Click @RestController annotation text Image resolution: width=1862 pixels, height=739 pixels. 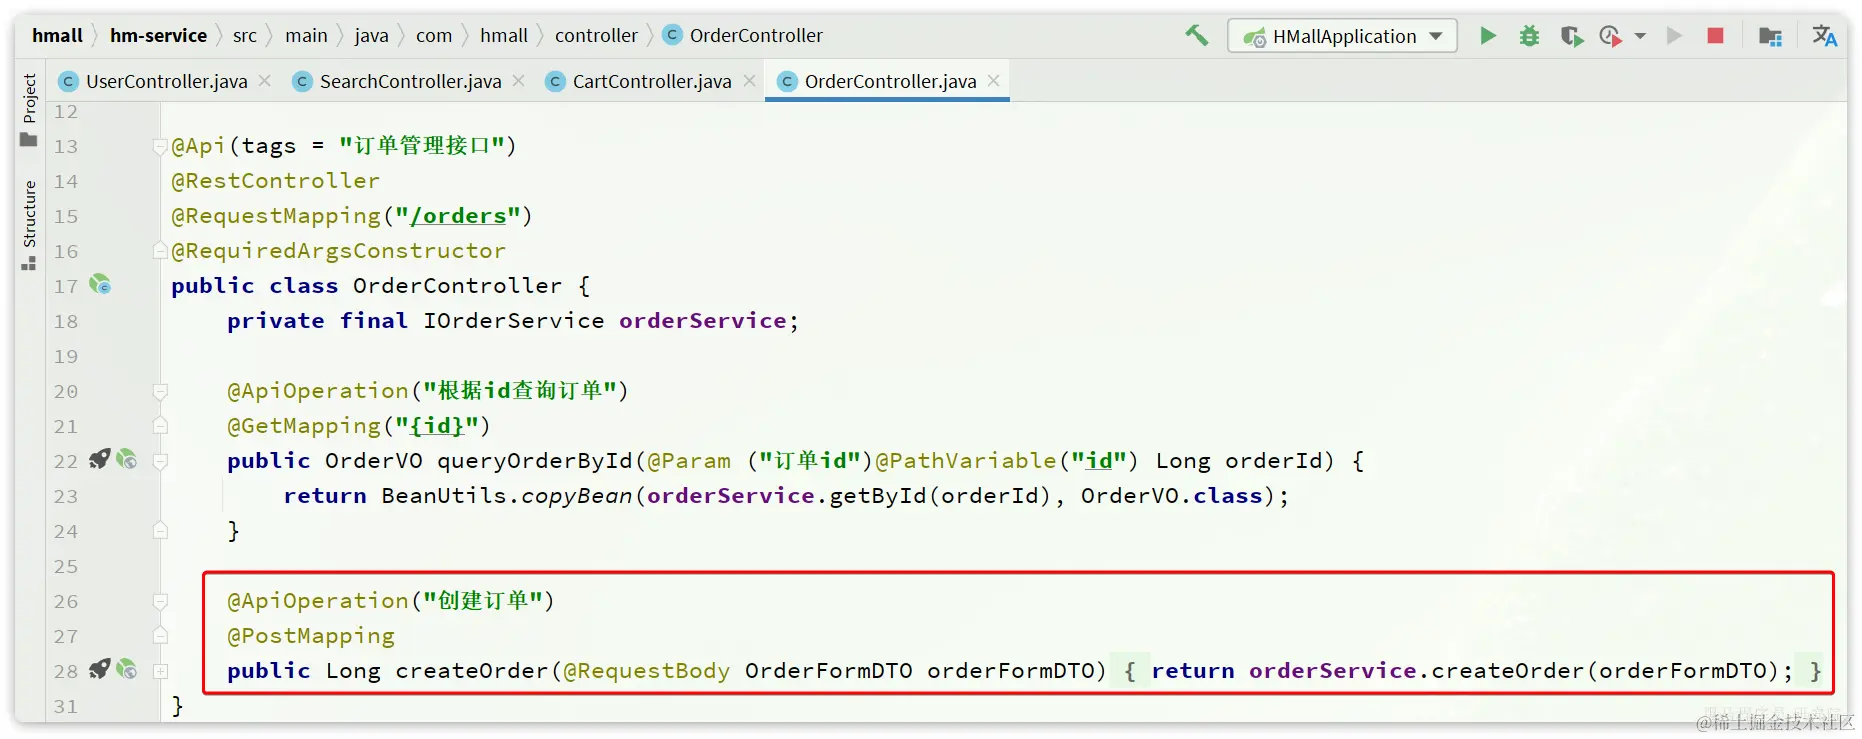pos(275,181)
